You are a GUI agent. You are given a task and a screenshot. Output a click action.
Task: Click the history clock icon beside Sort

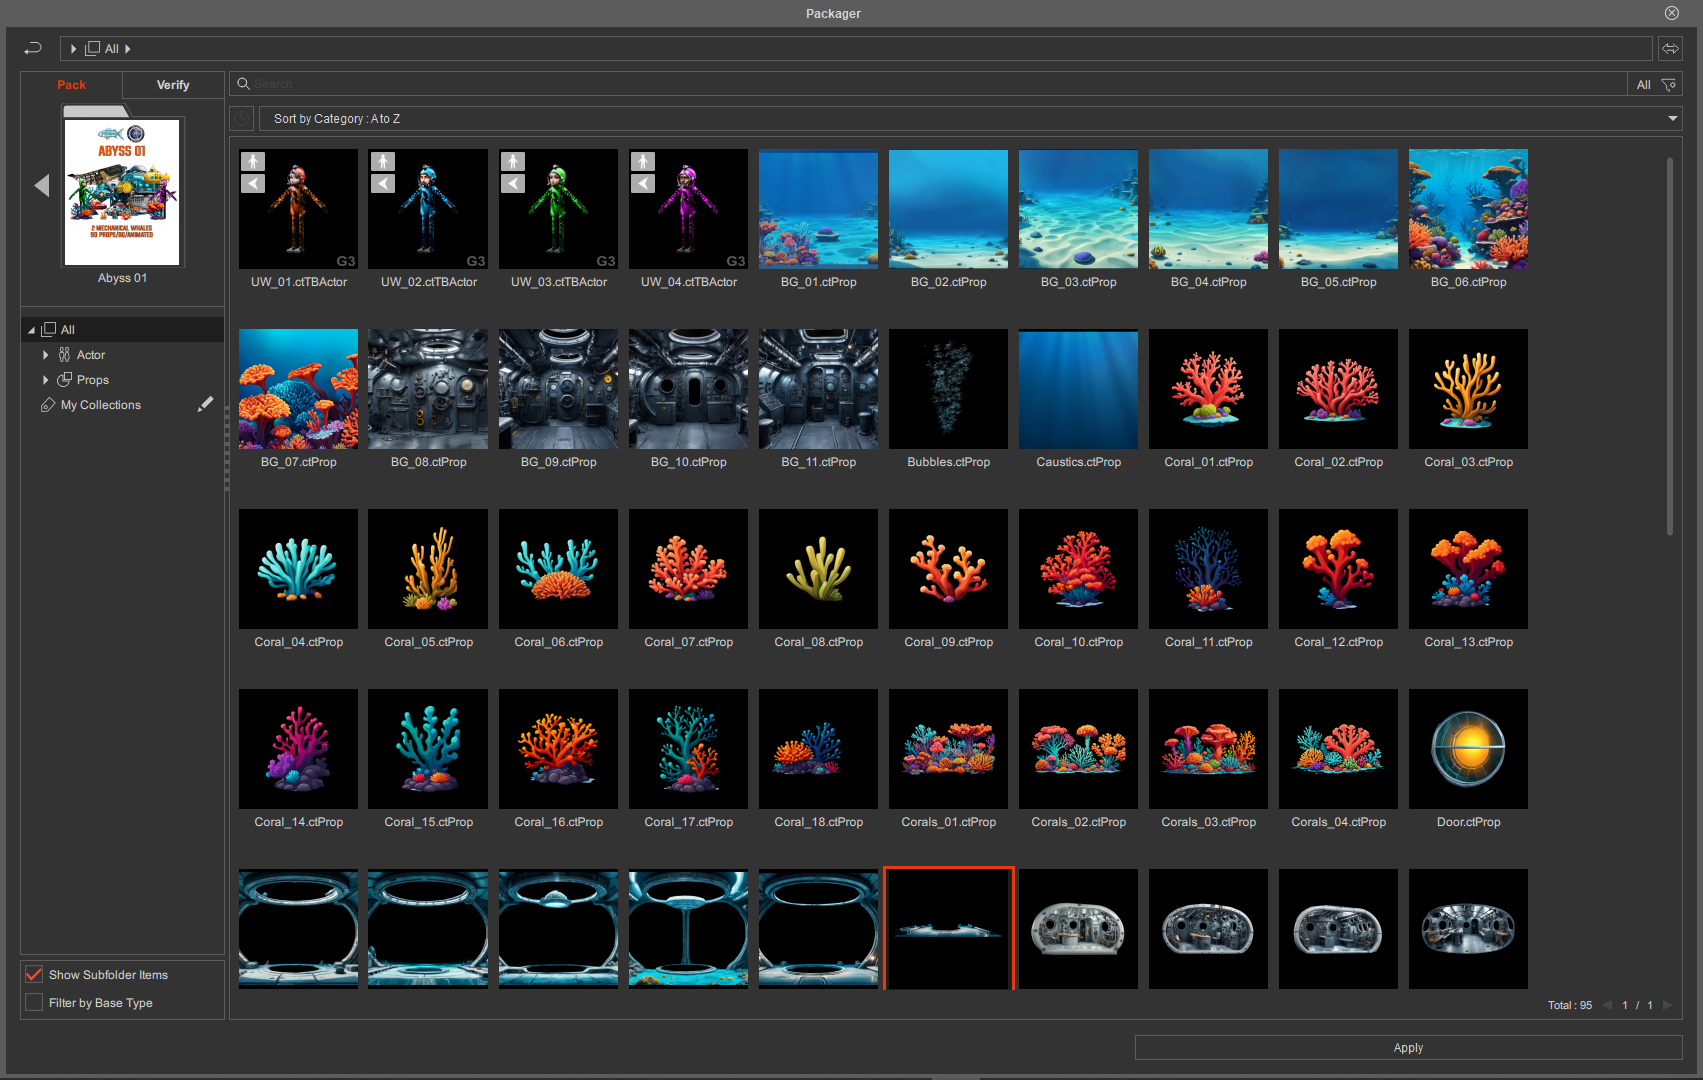[241, 119]
